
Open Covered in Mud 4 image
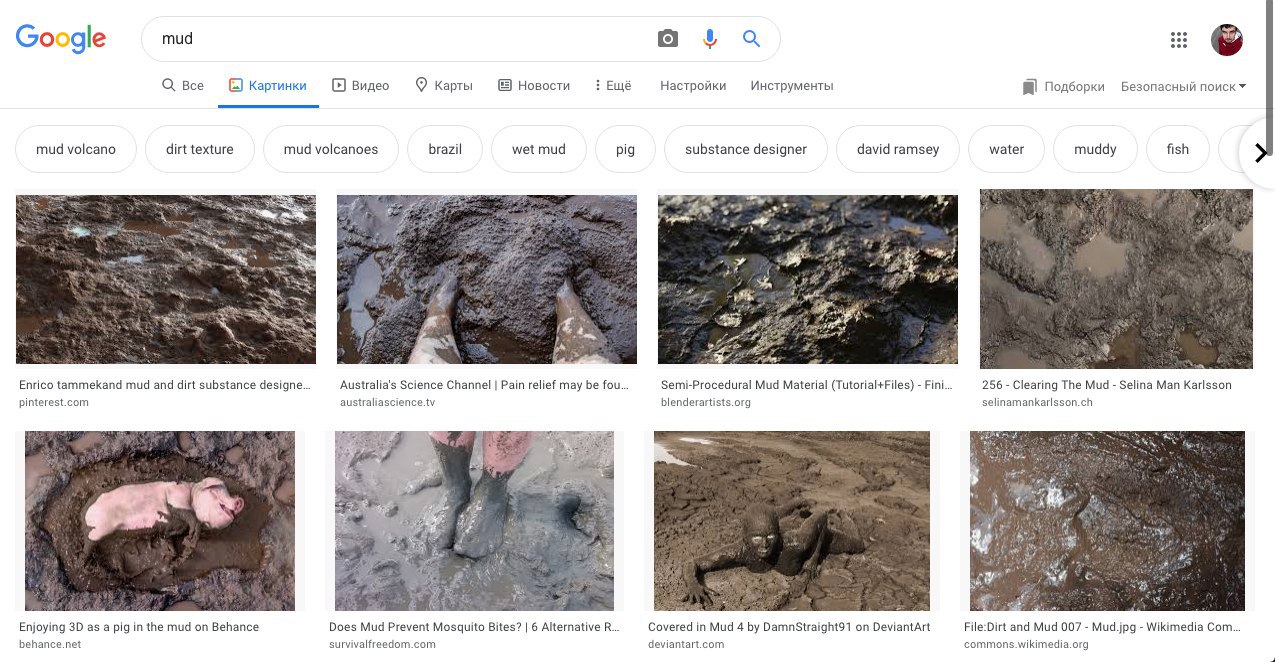tap(792, 521)
